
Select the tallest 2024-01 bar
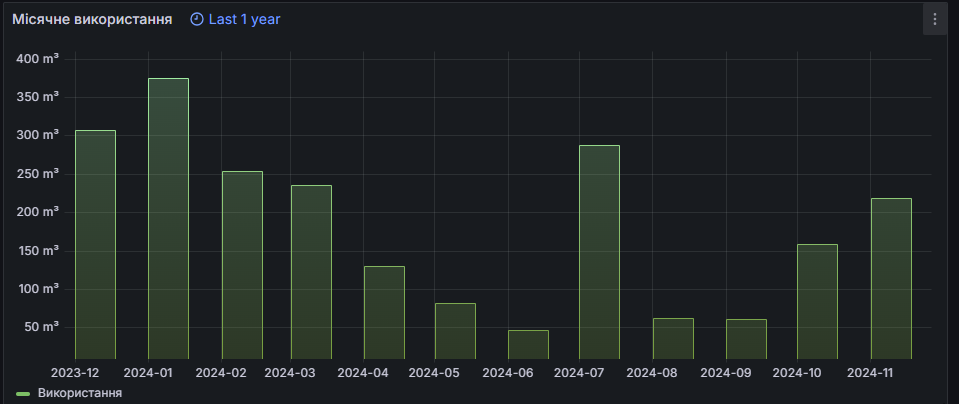click(x=168, y=218)
